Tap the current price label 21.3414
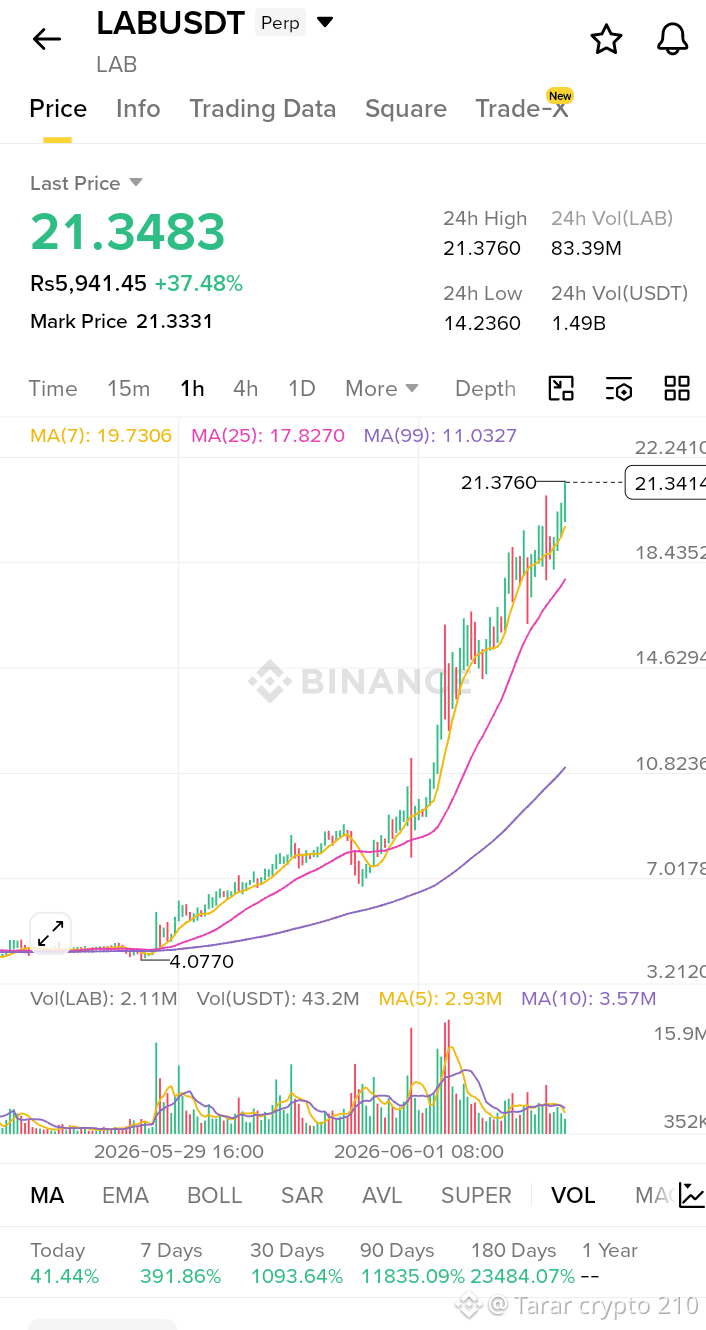This screenshot has width=706, height=1330. (665, 483)
